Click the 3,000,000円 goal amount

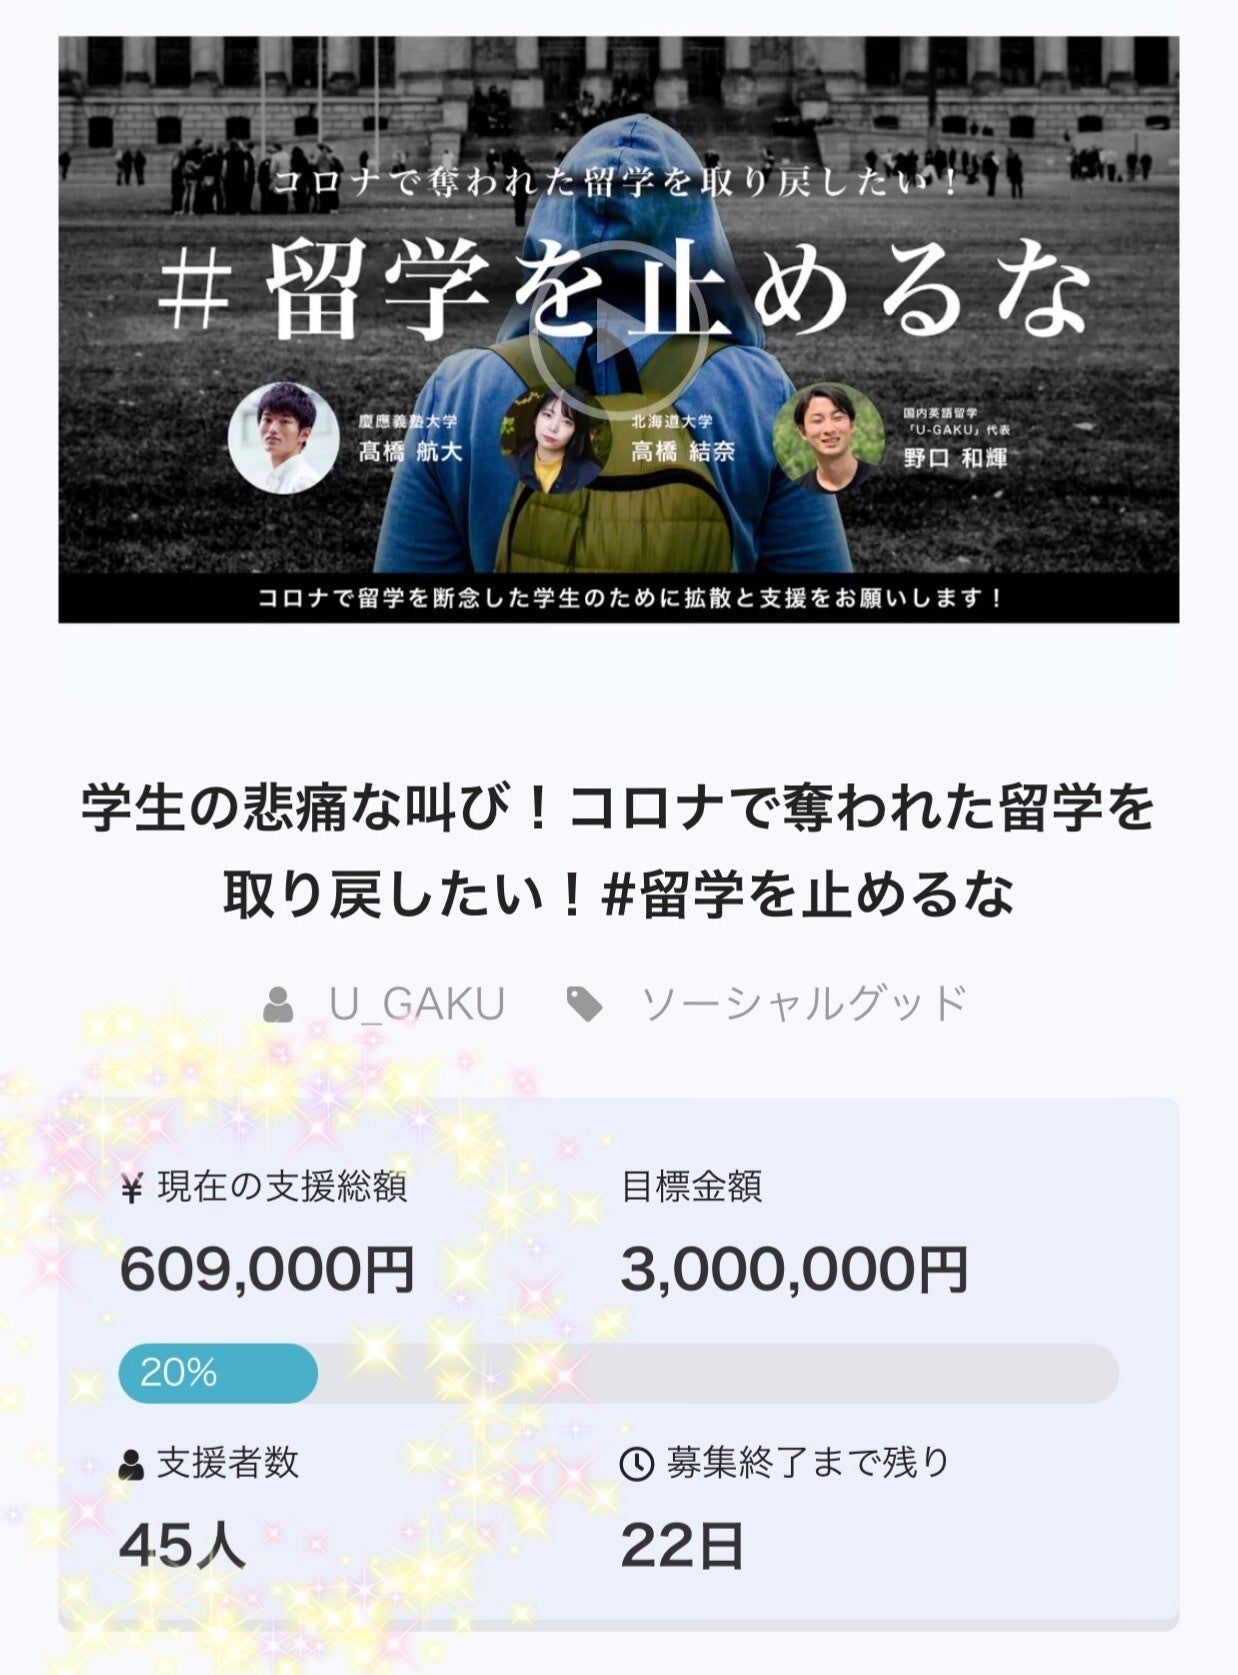[x=794, y=1270]
